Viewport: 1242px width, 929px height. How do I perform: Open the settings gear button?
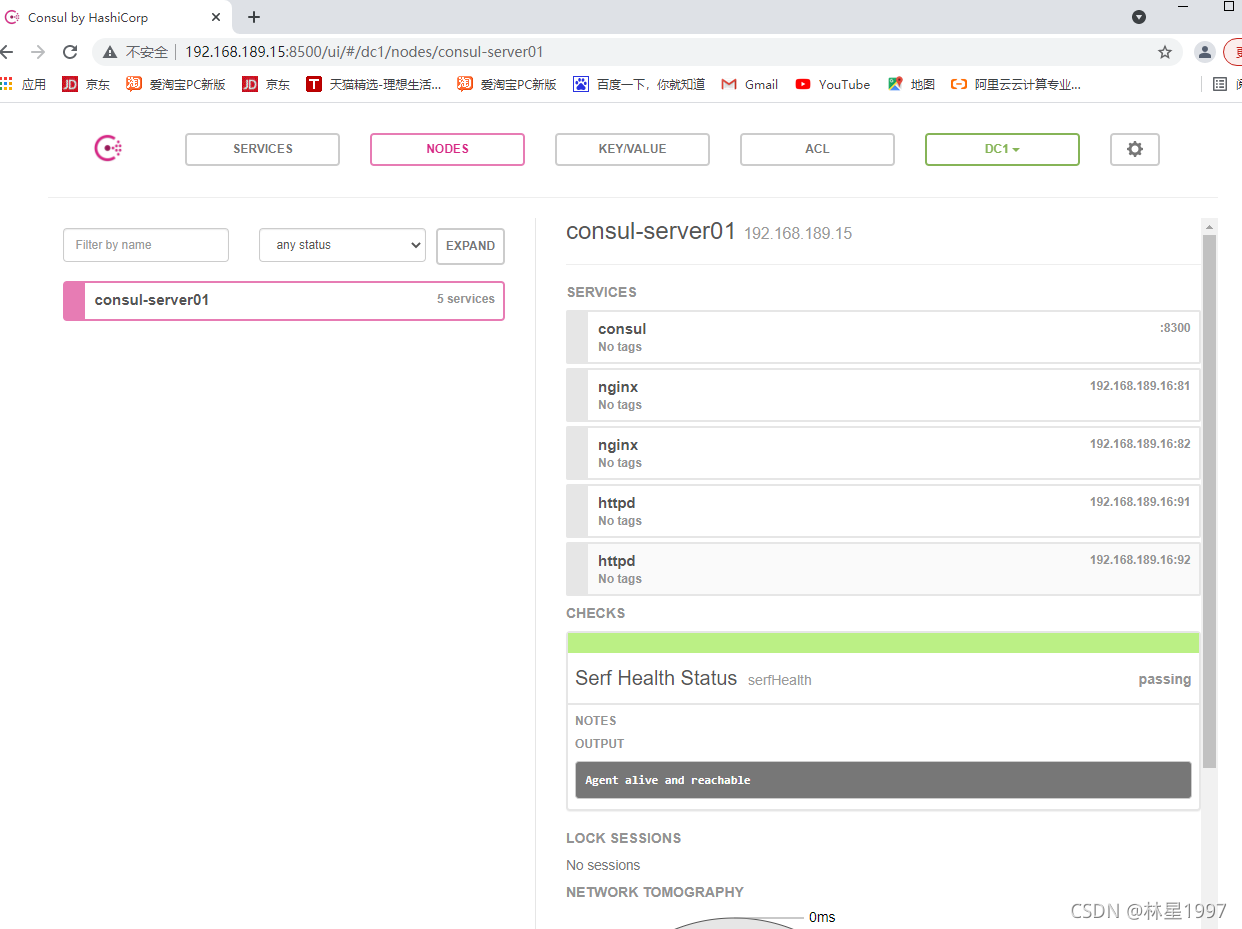tap(1135, 149)
